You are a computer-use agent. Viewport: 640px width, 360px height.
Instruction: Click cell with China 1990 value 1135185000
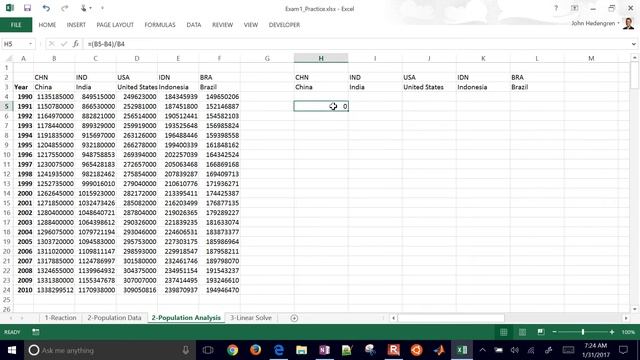[x=54, y=97]
